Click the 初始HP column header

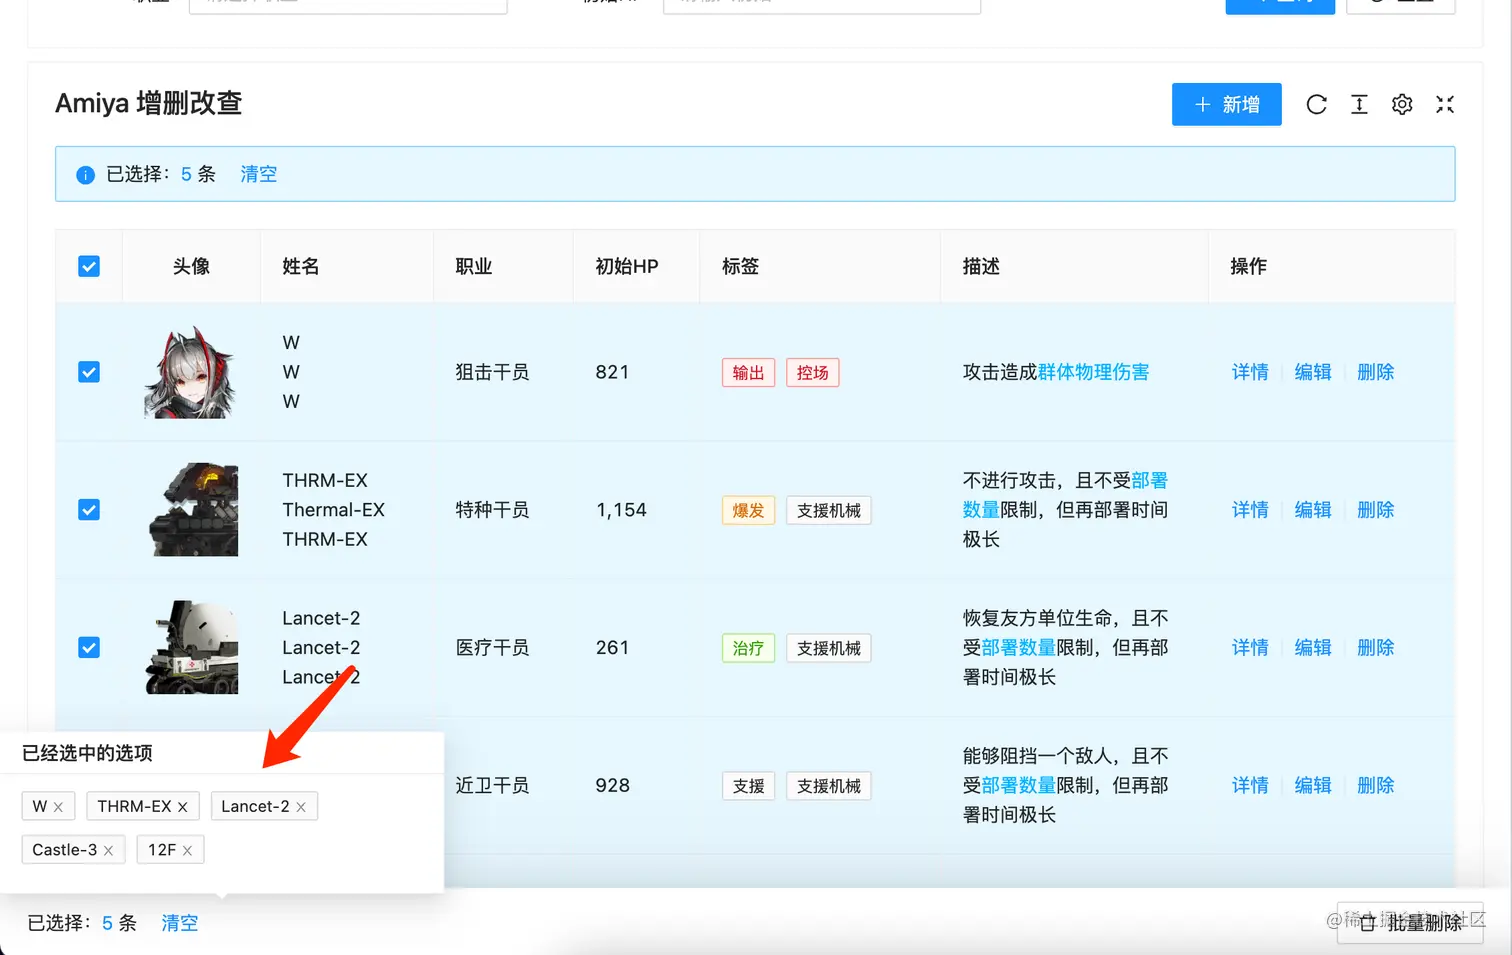pos(627,266)
